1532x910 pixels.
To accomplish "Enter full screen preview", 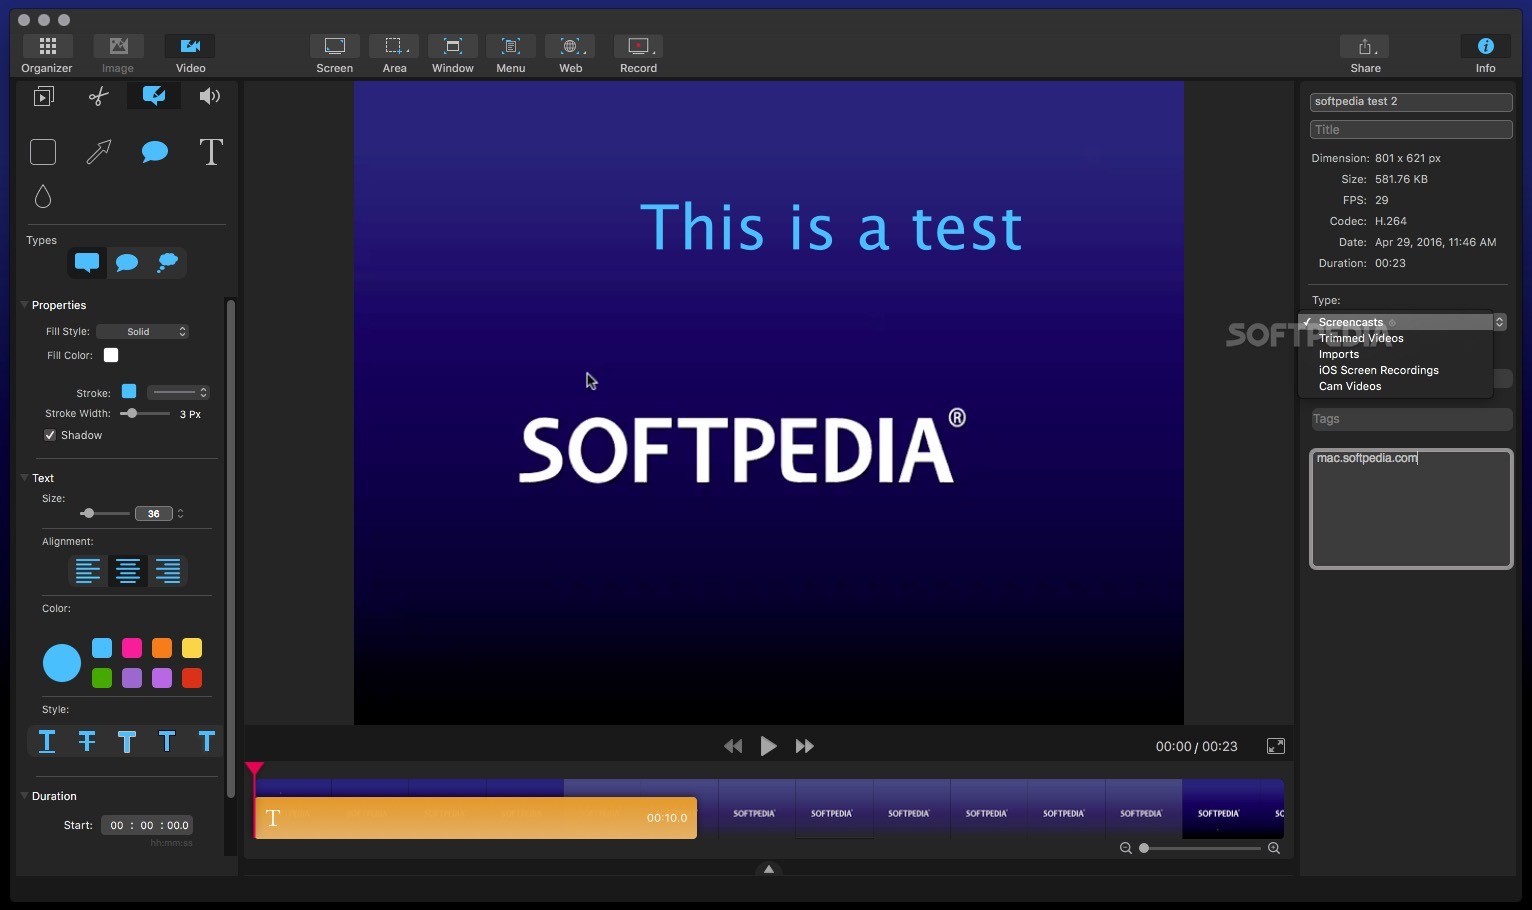I will click(x=1276, y=746).
